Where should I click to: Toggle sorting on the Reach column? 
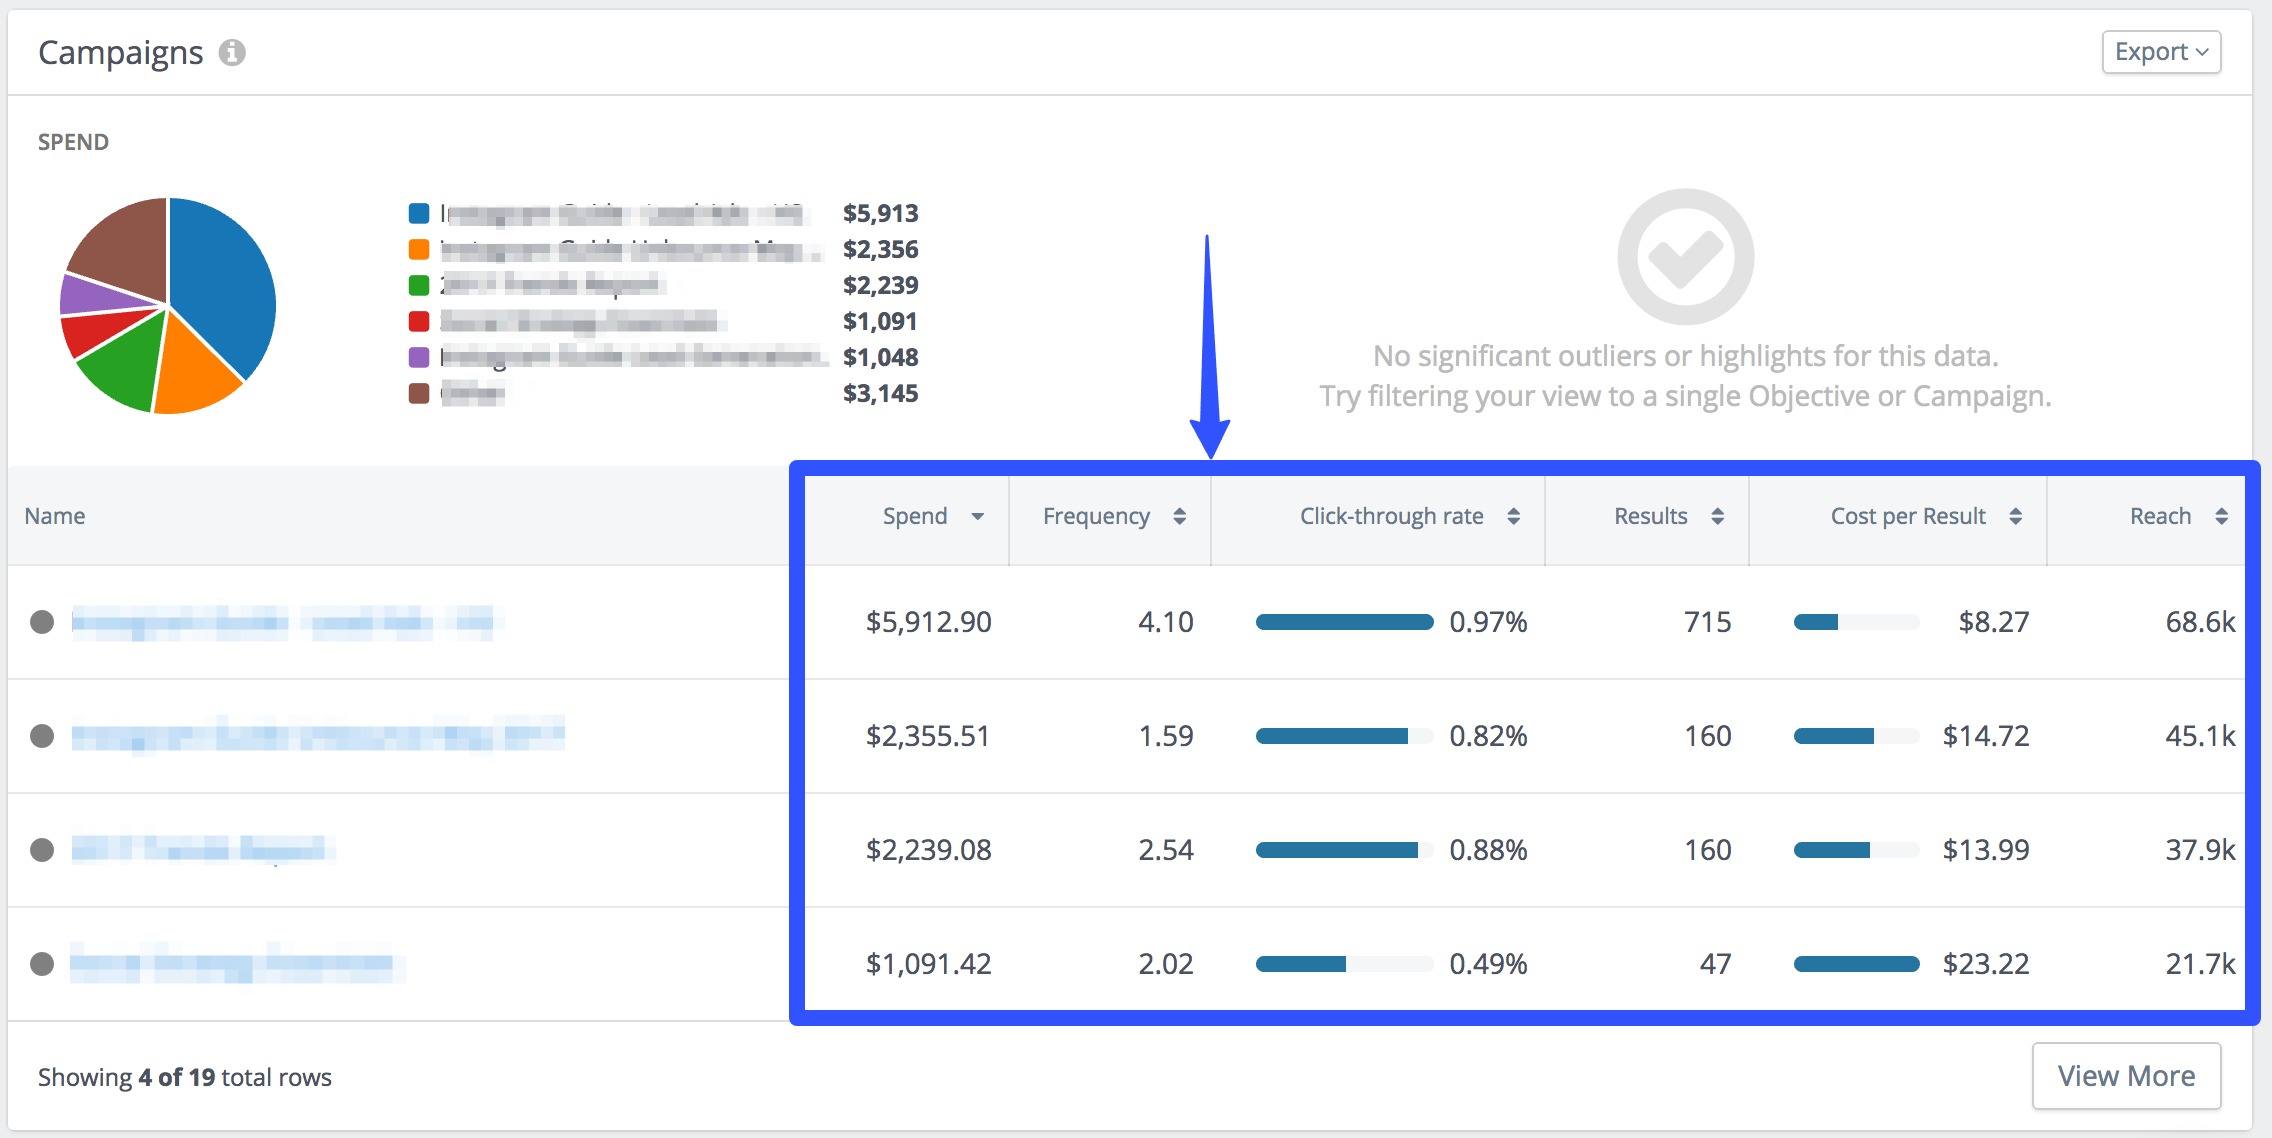(x=2222, y=516)
